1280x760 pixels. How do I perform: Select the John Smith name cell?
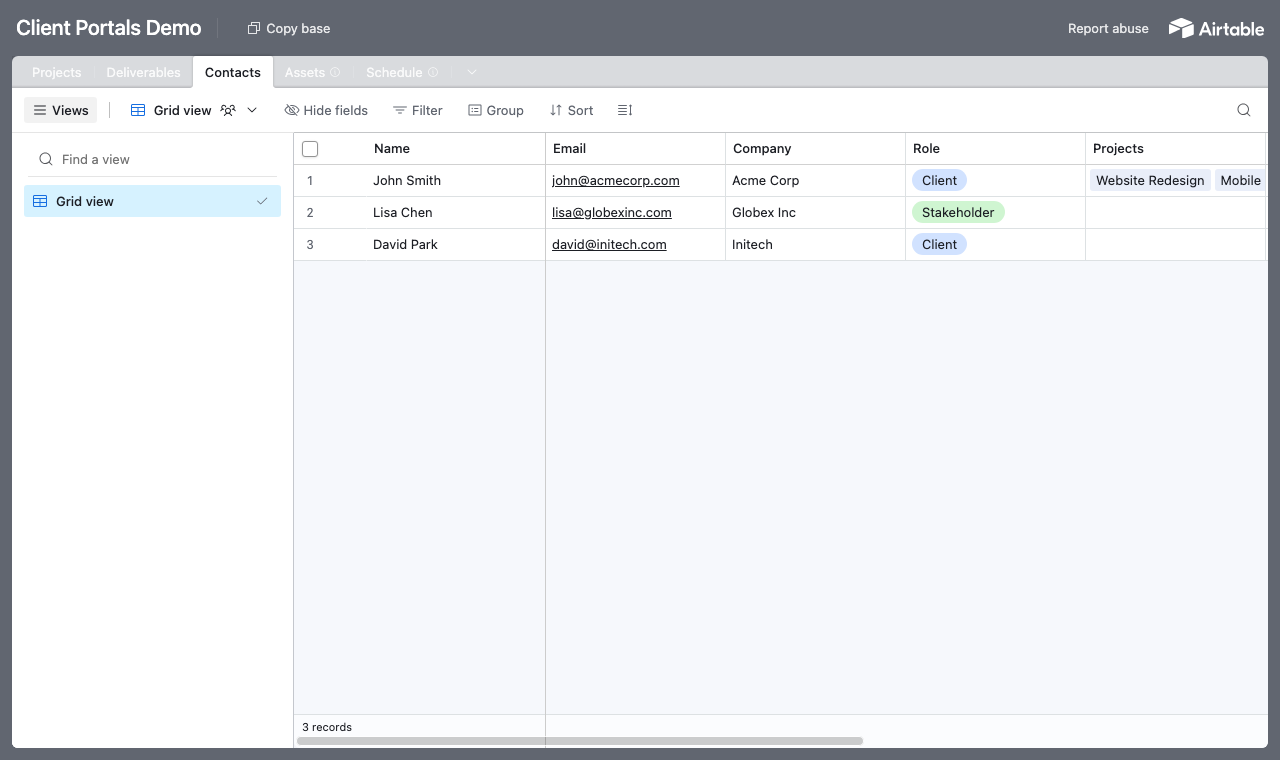click(x=456, y=181)
